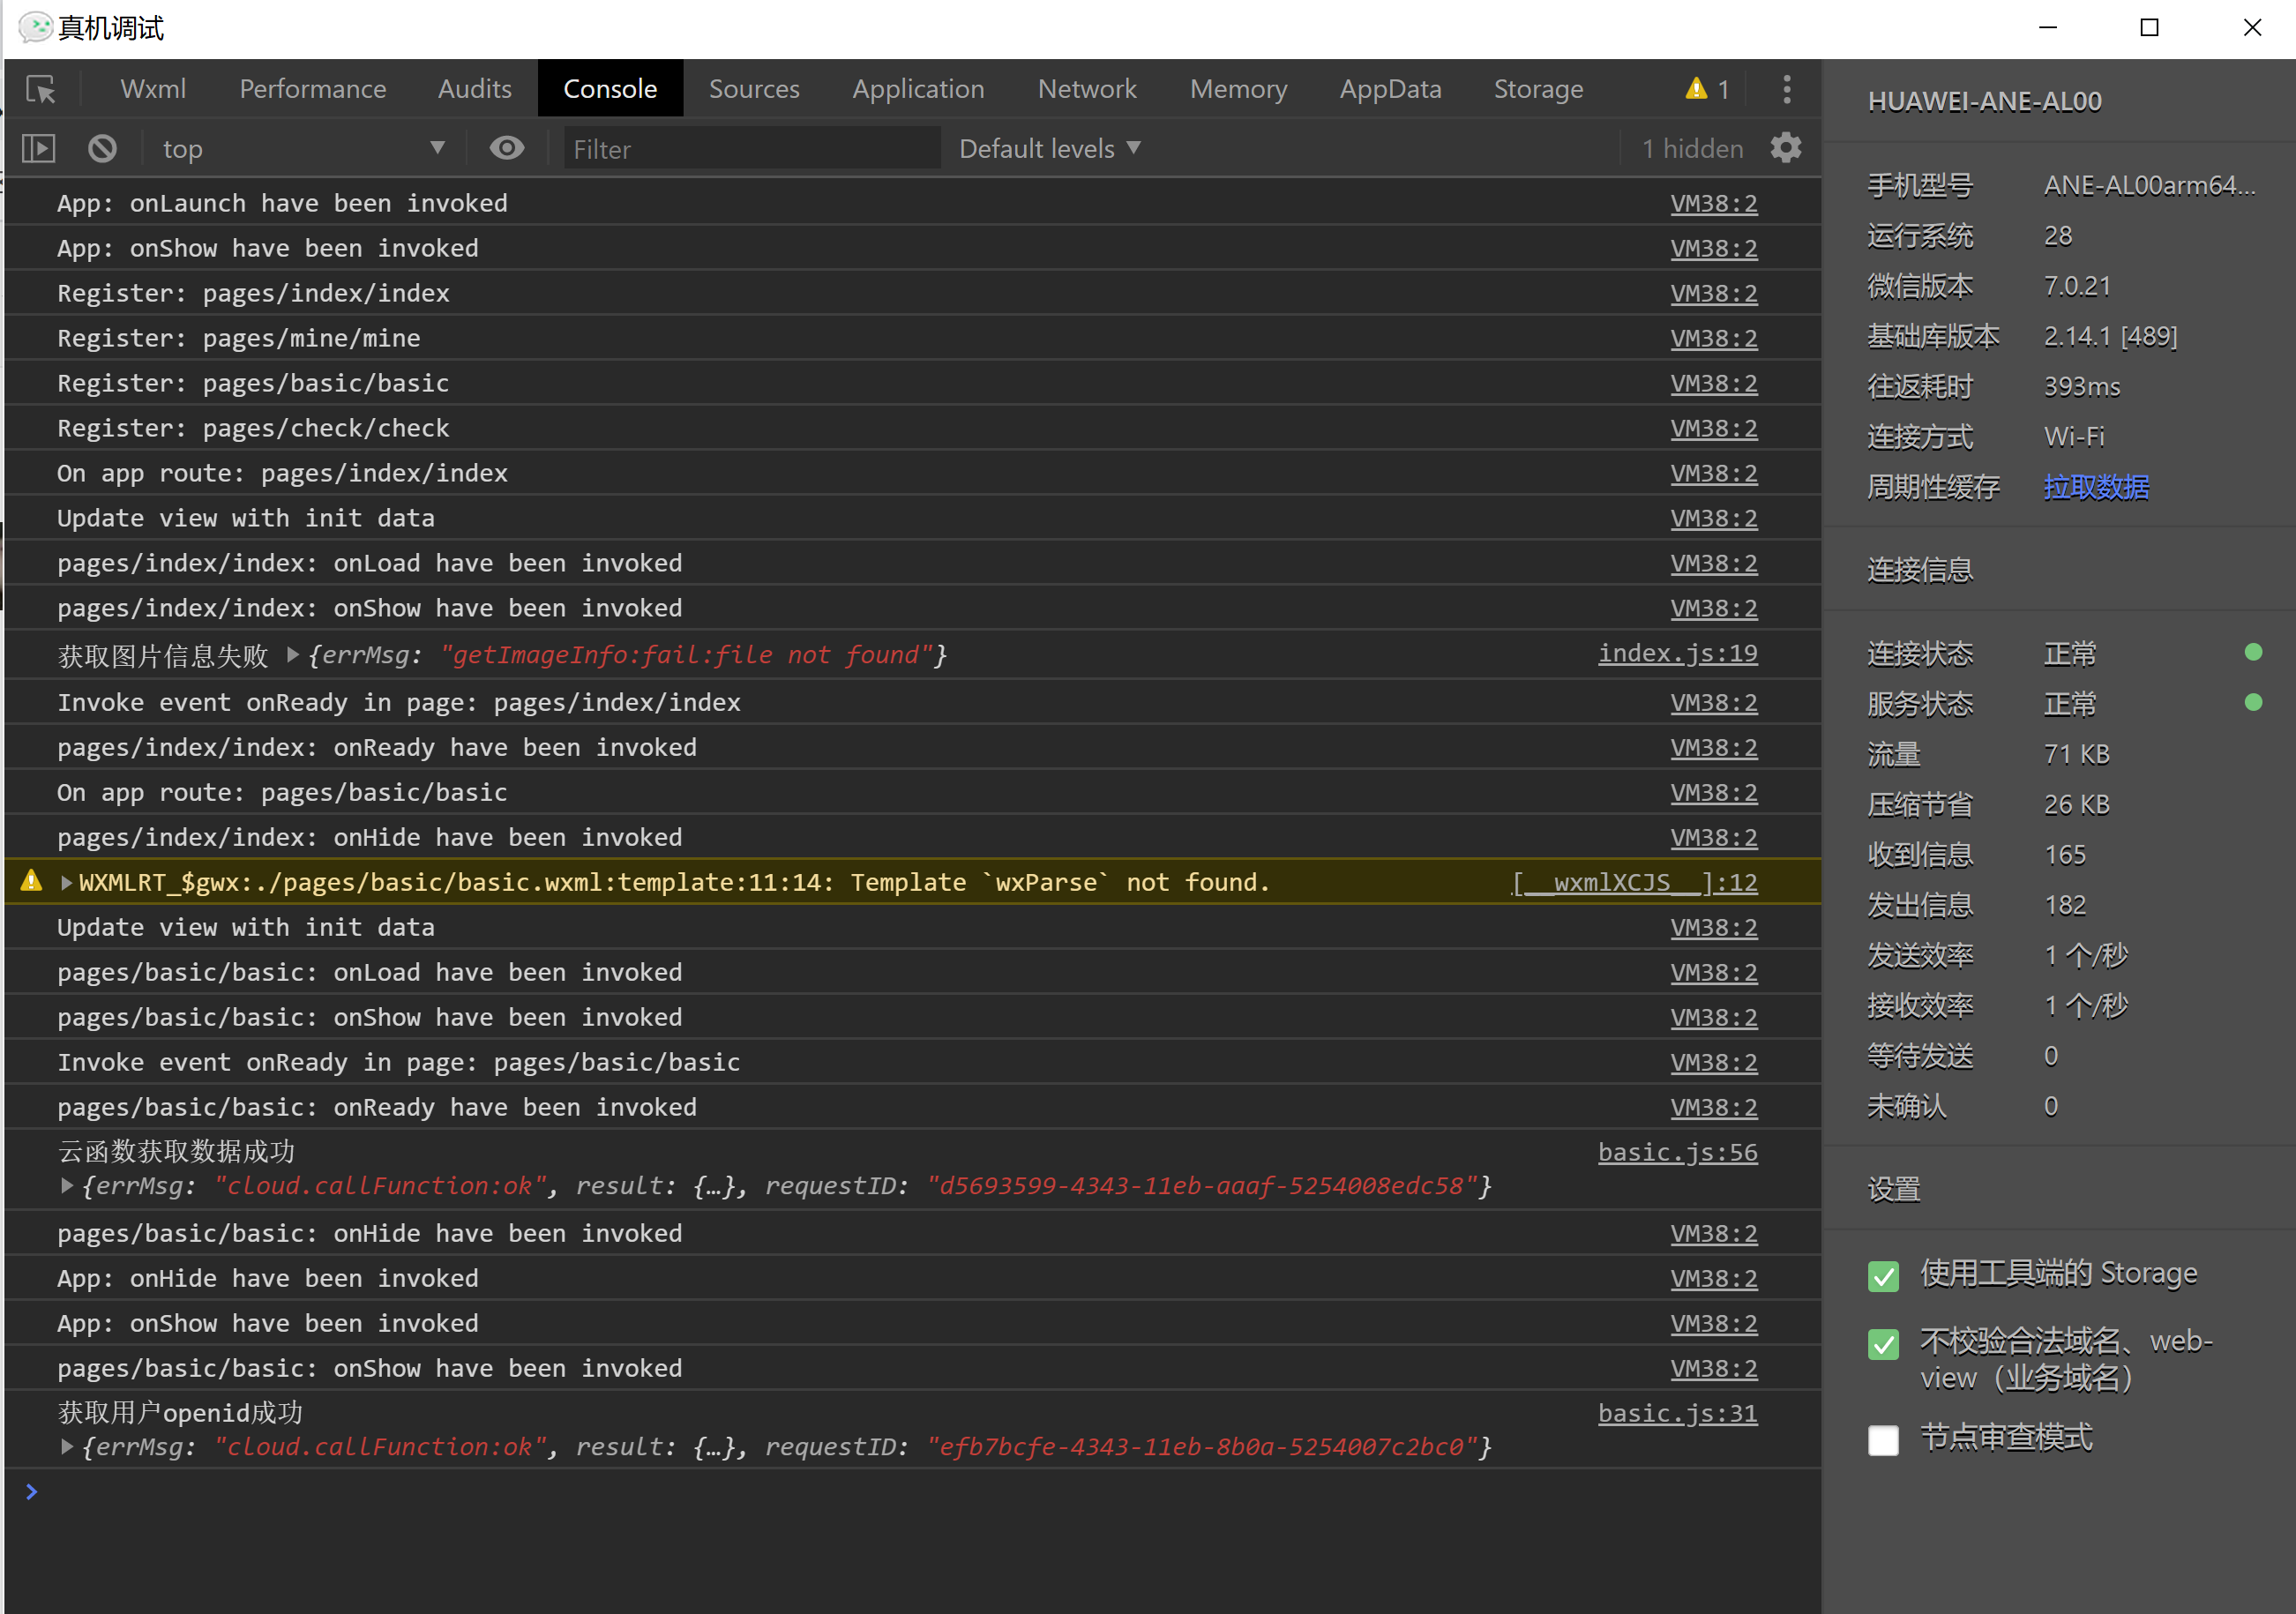Open console settings gear icon
The width and height of the screenshot is (2296, 1614).
pos(1786,149)
